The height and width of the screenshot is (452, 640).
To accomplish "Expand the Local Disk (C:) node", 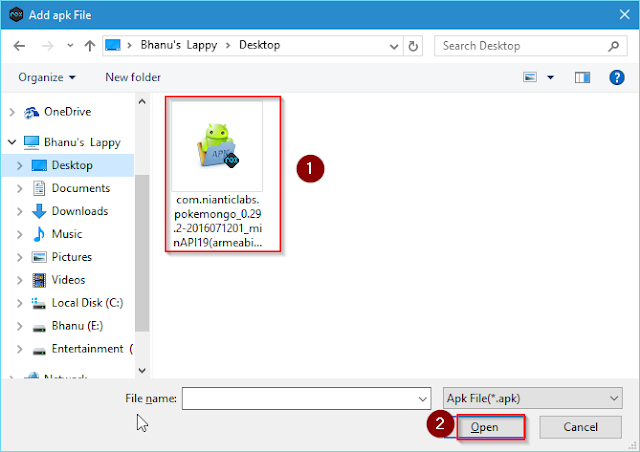I will [20, 303].
